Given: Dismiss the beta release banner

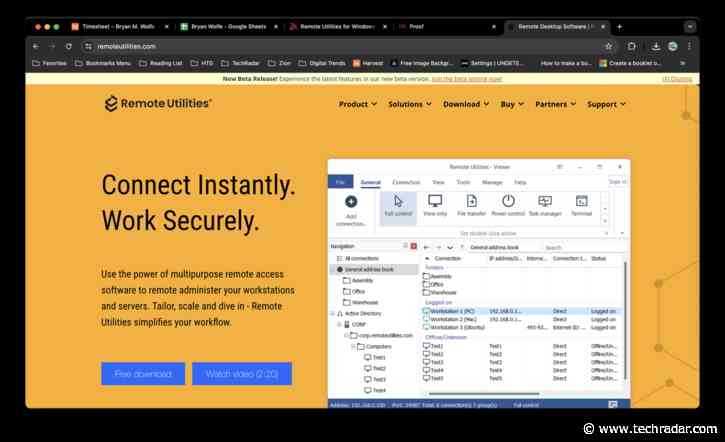Looking at the screenshot, I should point(677,79).
